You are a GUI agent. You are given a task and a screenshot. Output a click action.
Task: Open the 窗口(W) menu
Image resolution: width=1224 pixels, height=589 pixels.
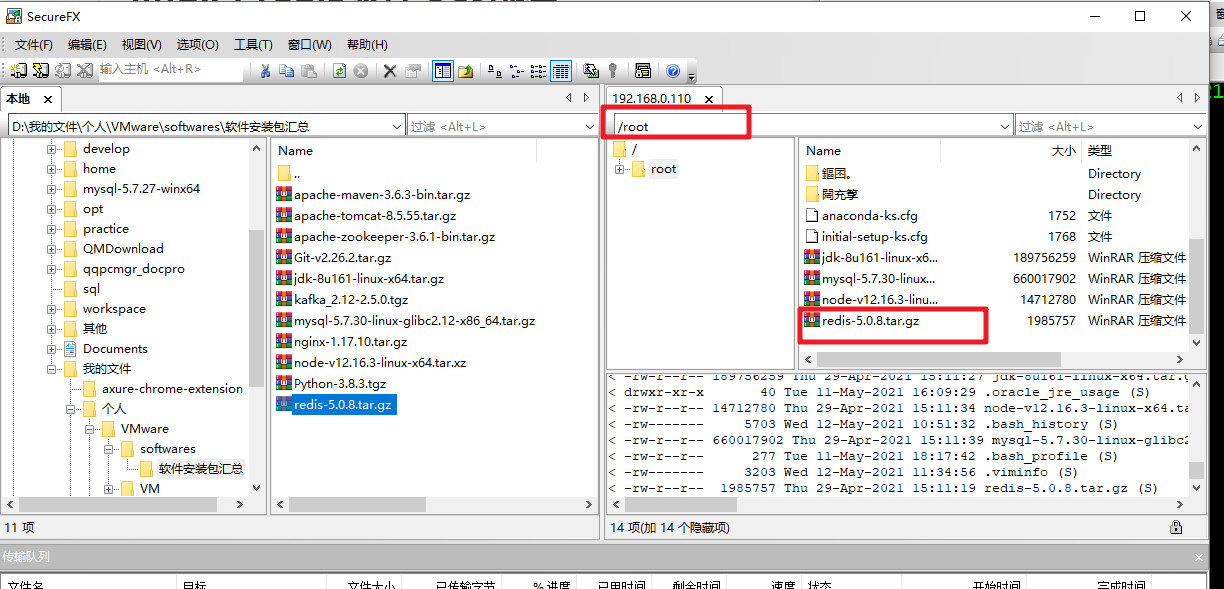309,45
